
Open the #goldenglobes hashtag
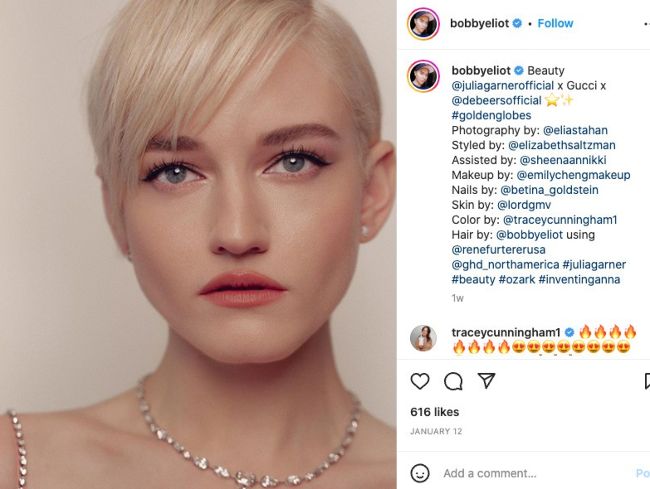(x=489, y=115)
